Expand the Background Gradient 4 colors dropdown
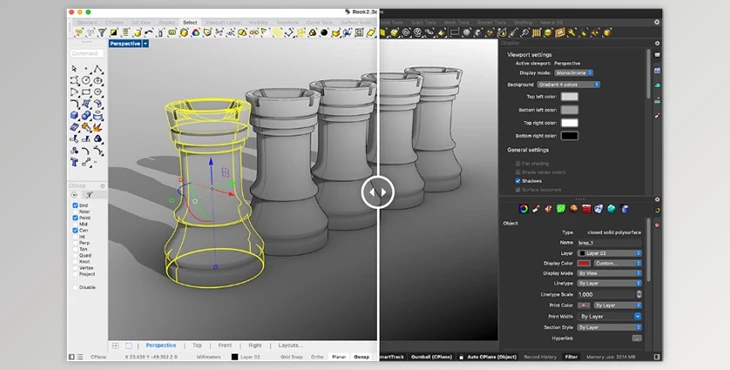 click(568, 85)
